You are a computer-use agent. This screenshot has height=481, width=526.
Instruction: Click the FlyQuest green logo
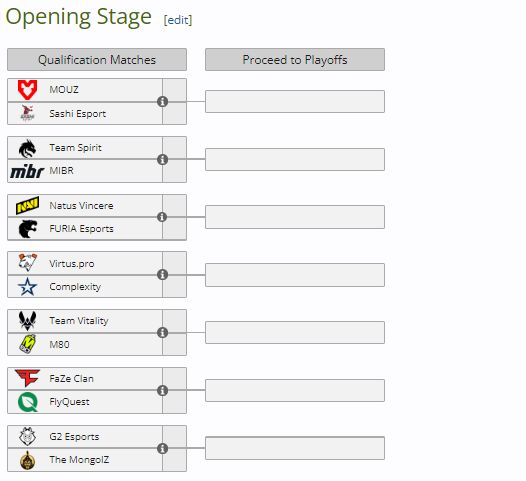click(28, 402)
